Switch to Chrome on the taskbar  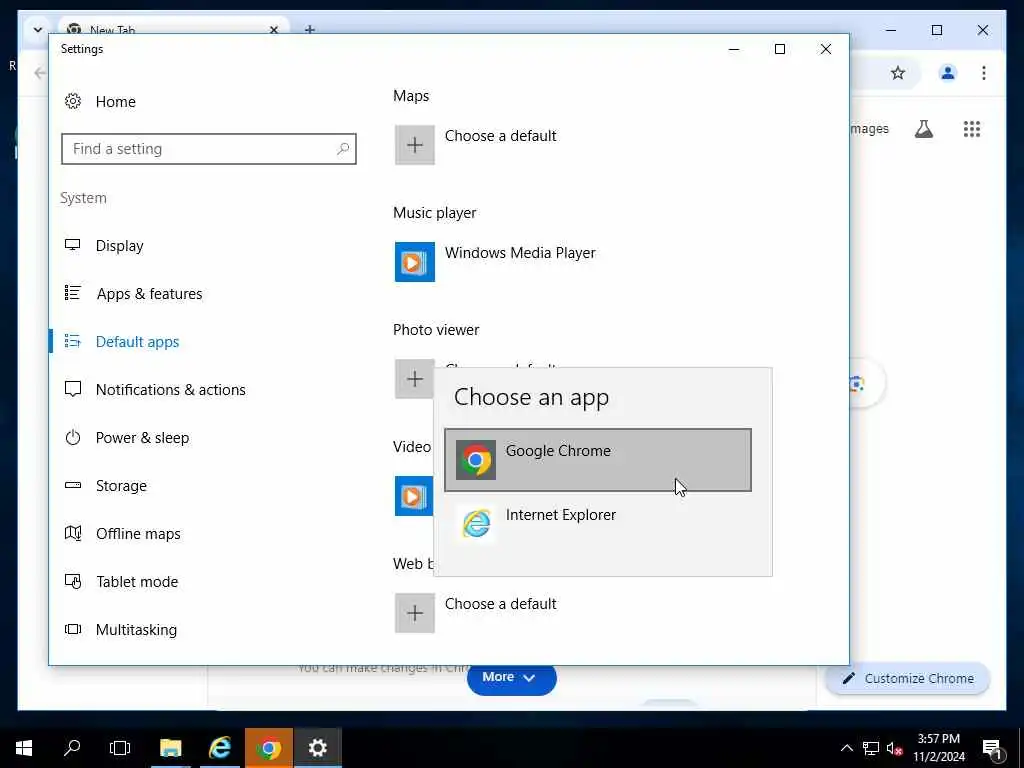click(268, 748)
